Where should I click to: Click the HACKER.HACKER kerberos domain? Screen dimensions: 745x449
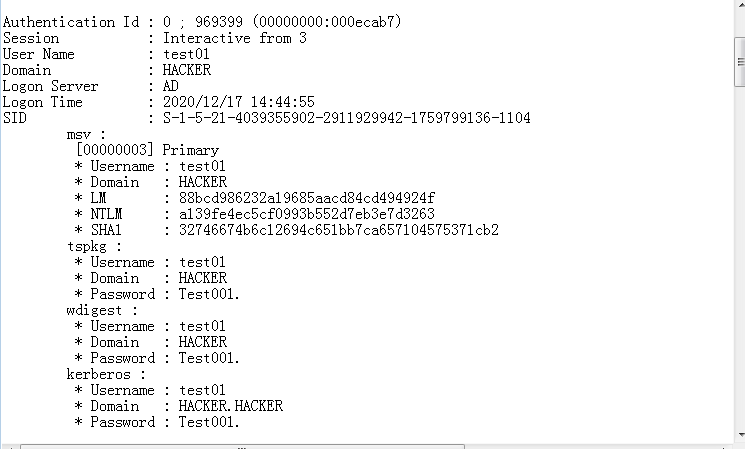click(x=231, y=406)
